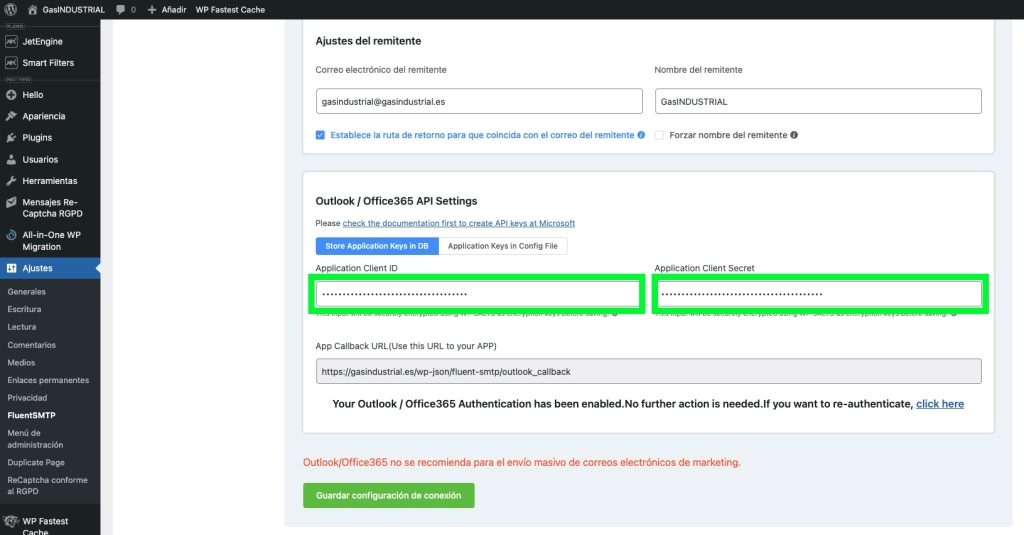Uncheck the return path matching checkbox

320,135
